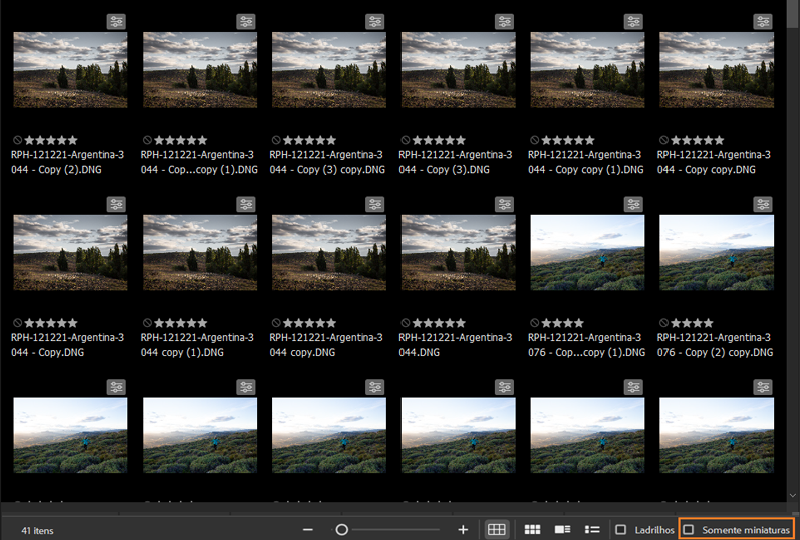Click the file name 044 - Copy copy (1).DNG
This screenshot has height=540, width=800.
tap(586, 162)
